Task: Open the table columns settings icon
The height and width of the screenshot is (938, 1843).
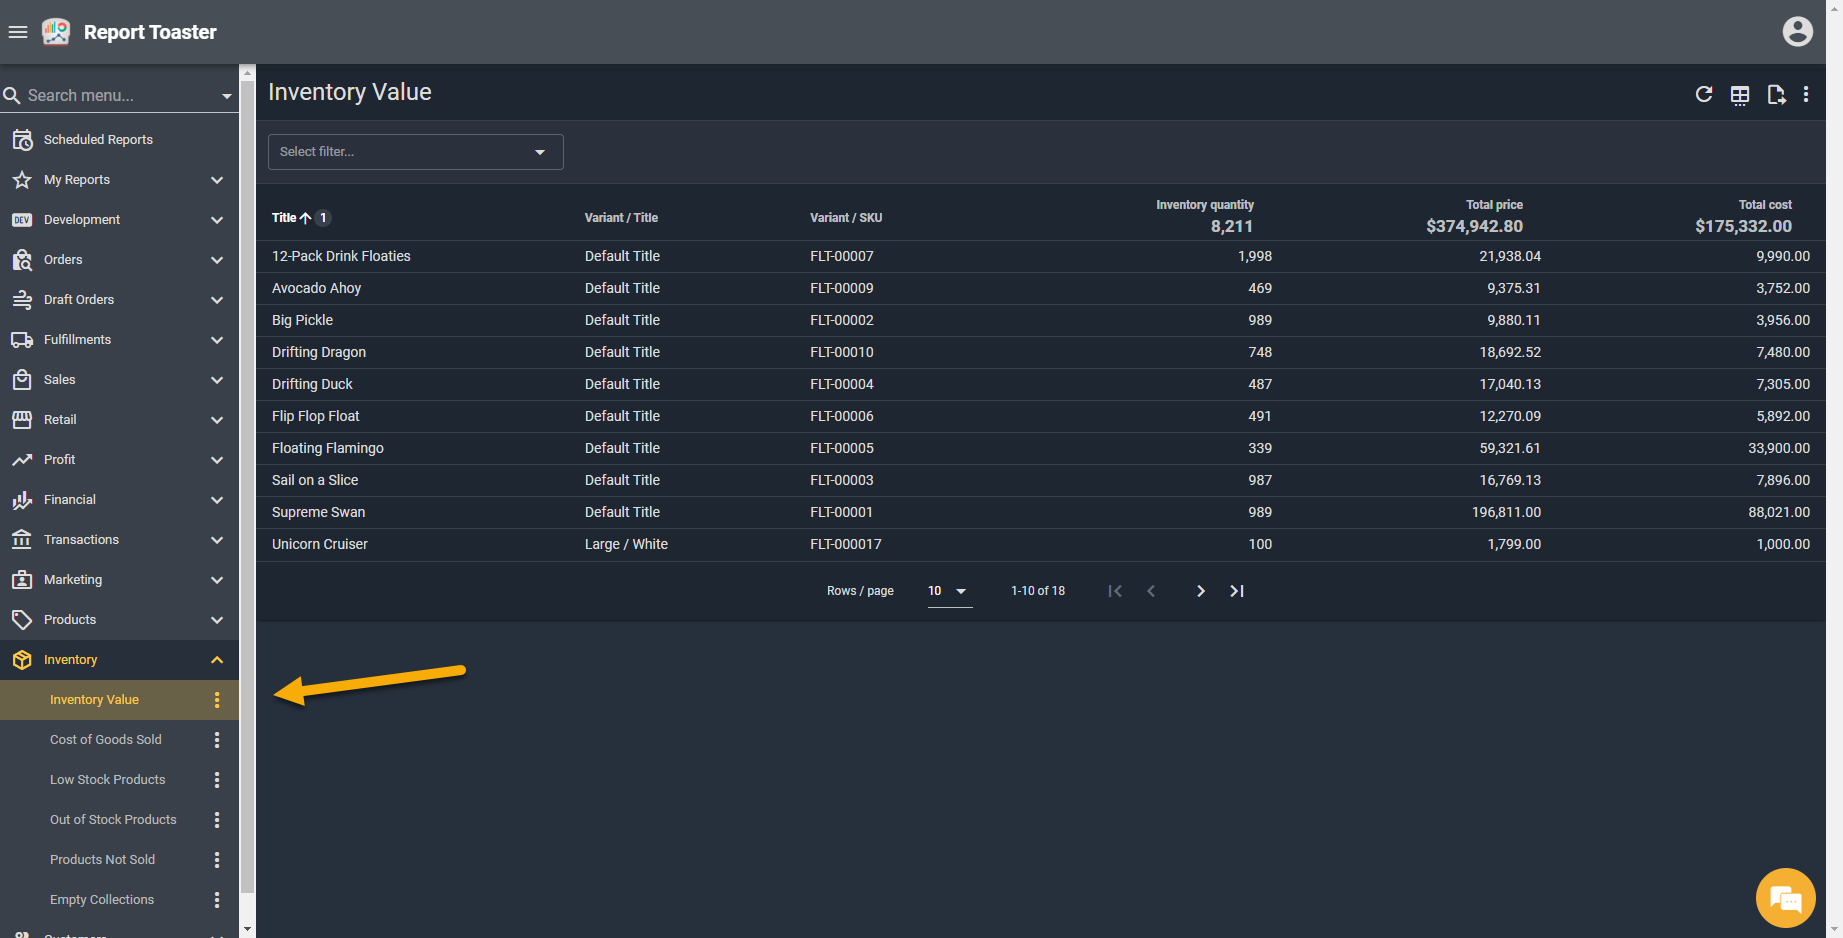Action: point(1740,95)
